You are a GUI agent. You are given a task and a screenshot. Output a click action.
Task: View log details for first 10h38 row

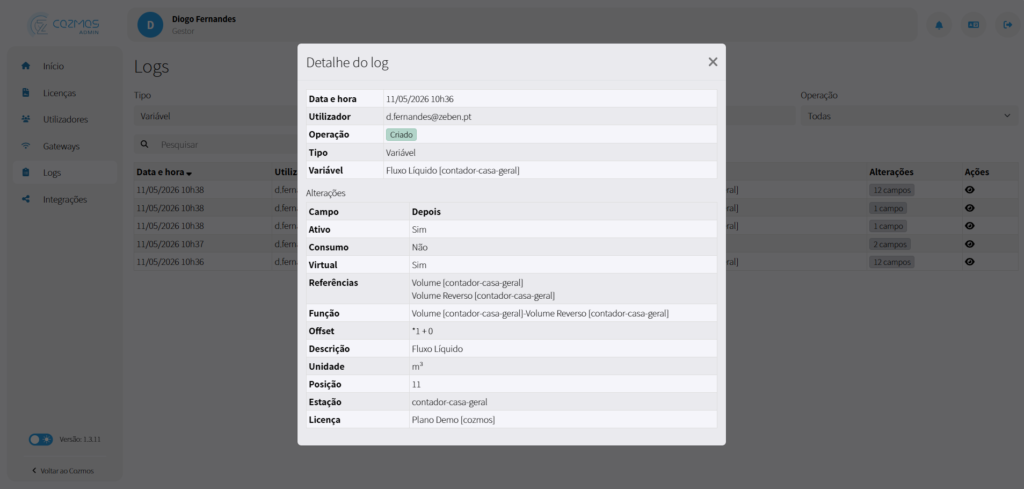tap(970, 190)
